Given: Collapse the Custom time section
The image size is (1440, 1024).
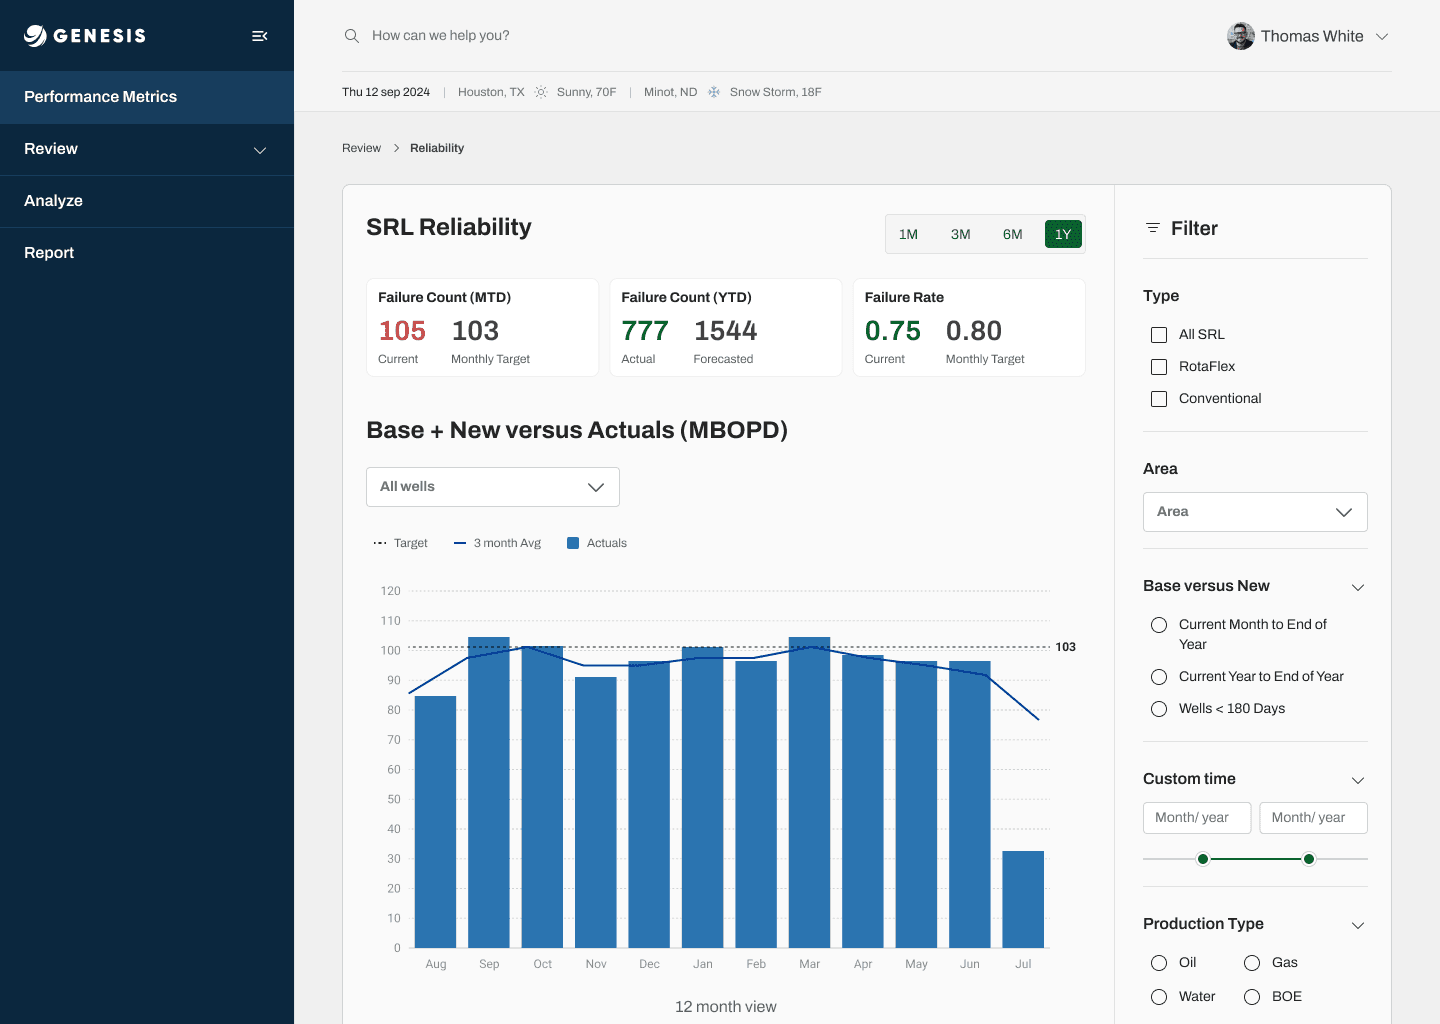Looking at the screenshot, I should tap(1358, 780).
